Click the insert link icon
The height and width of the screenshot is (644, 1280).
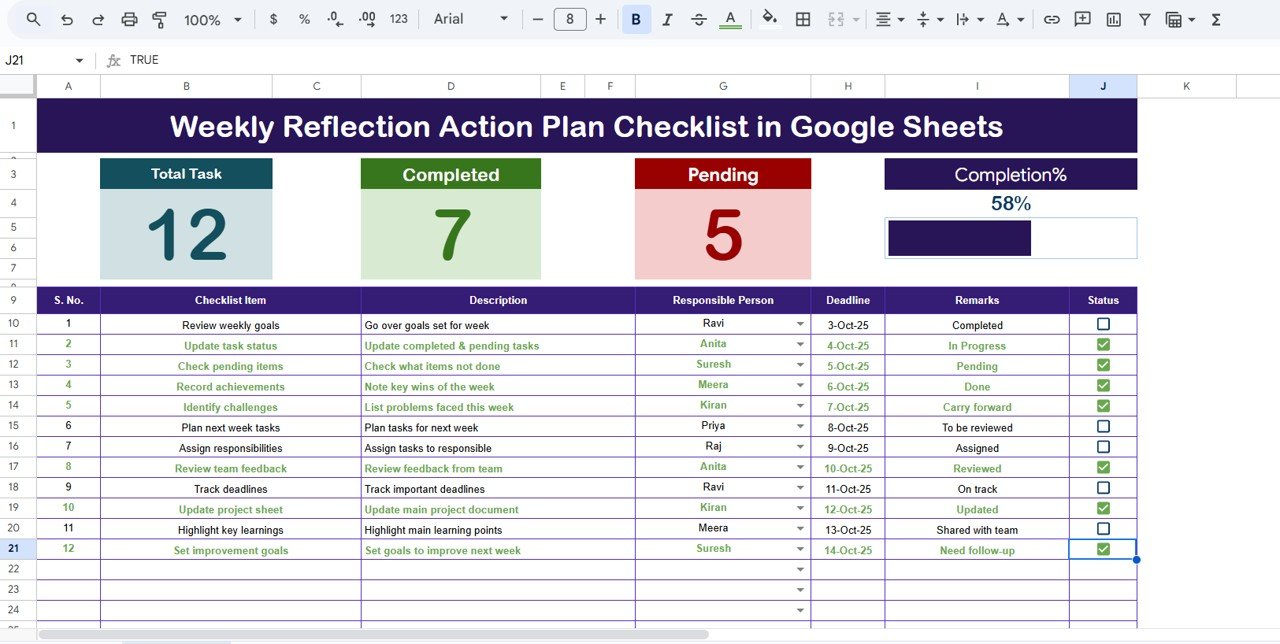[x=1051, y=19]
